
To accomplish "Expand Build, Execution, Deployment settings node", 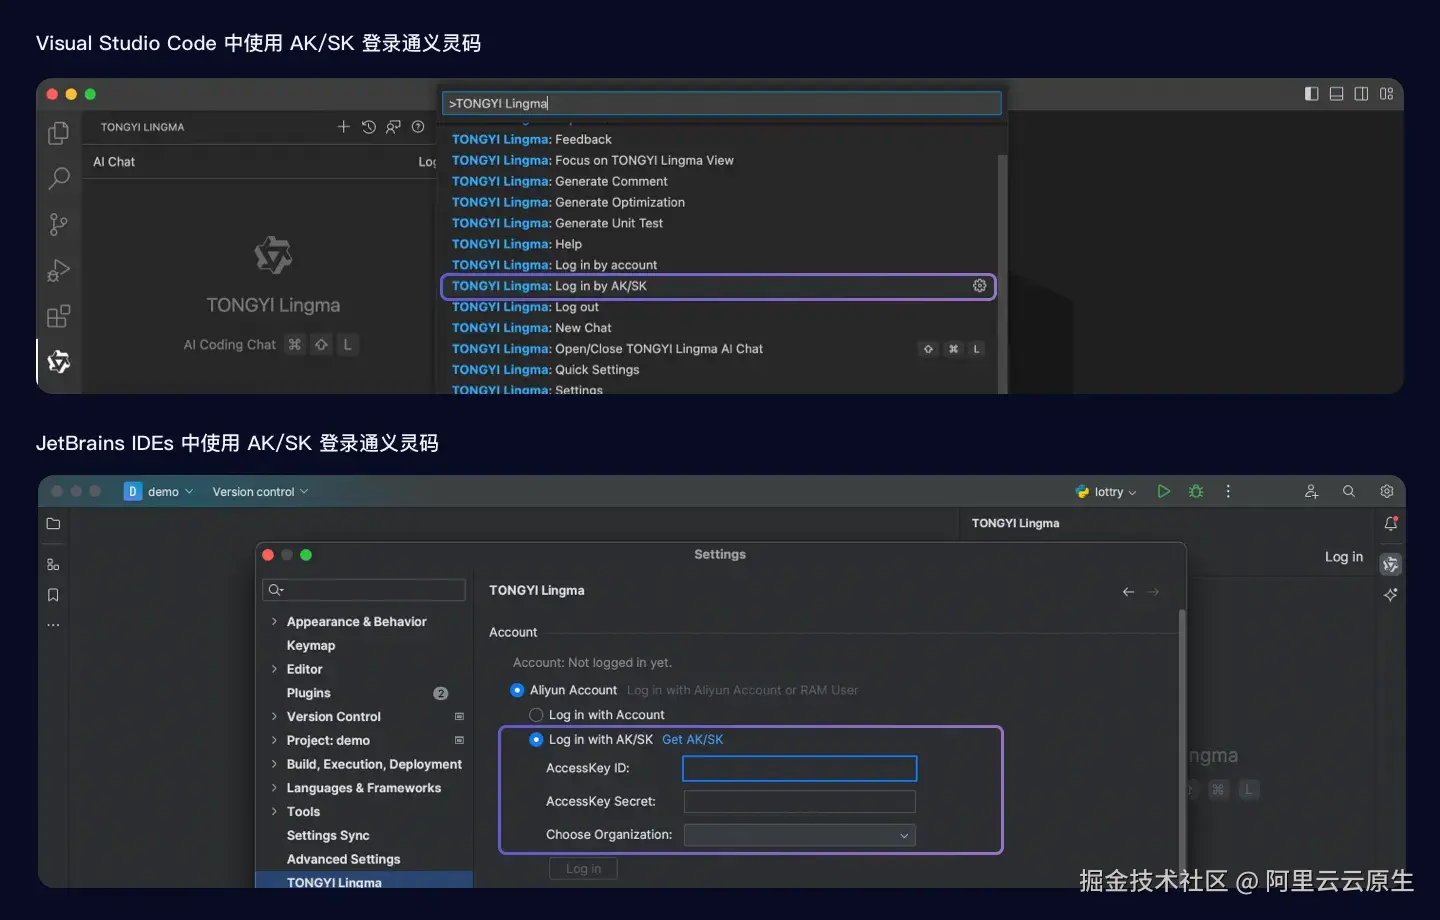I will tap(274, 764).
